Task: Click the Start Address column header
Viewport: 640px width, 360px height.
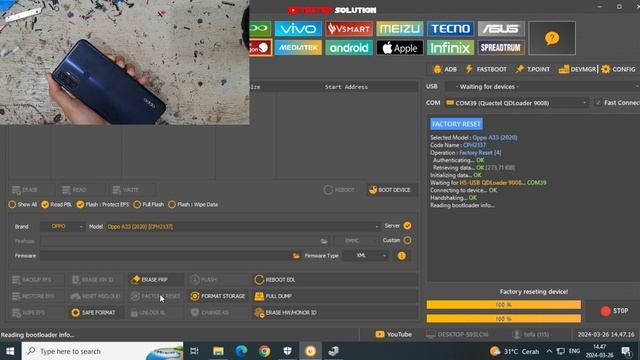Action: coord(346,87)
